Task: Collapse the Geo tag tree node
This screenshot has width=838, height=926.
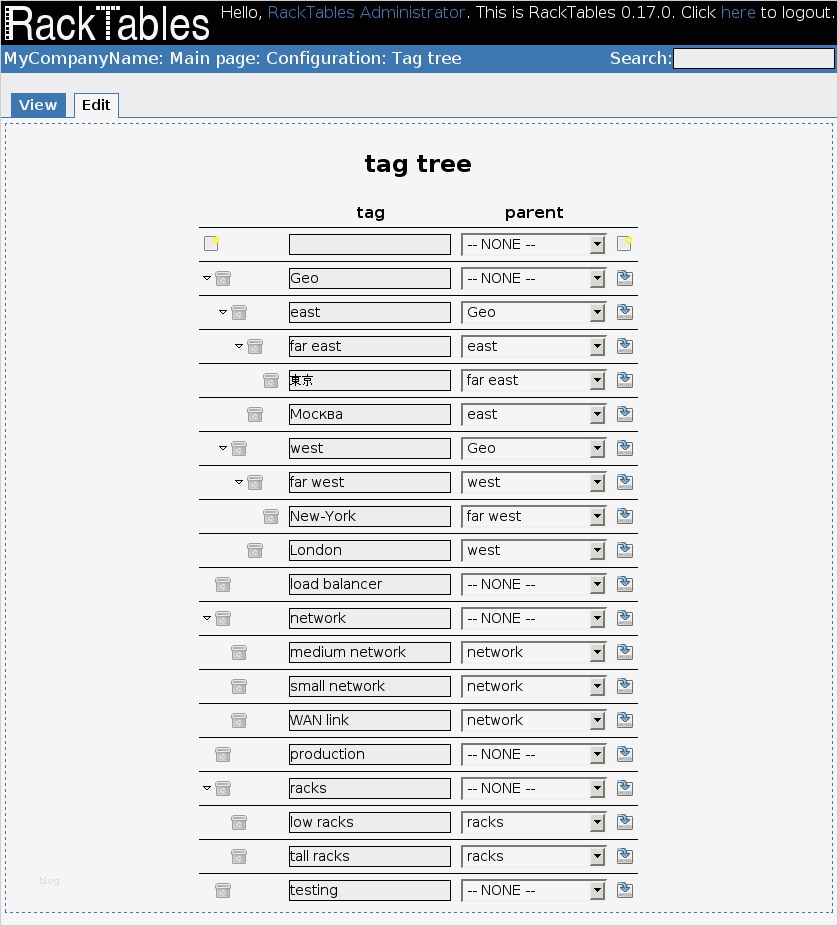Action: pyautogui.click(x=207, y=278)
